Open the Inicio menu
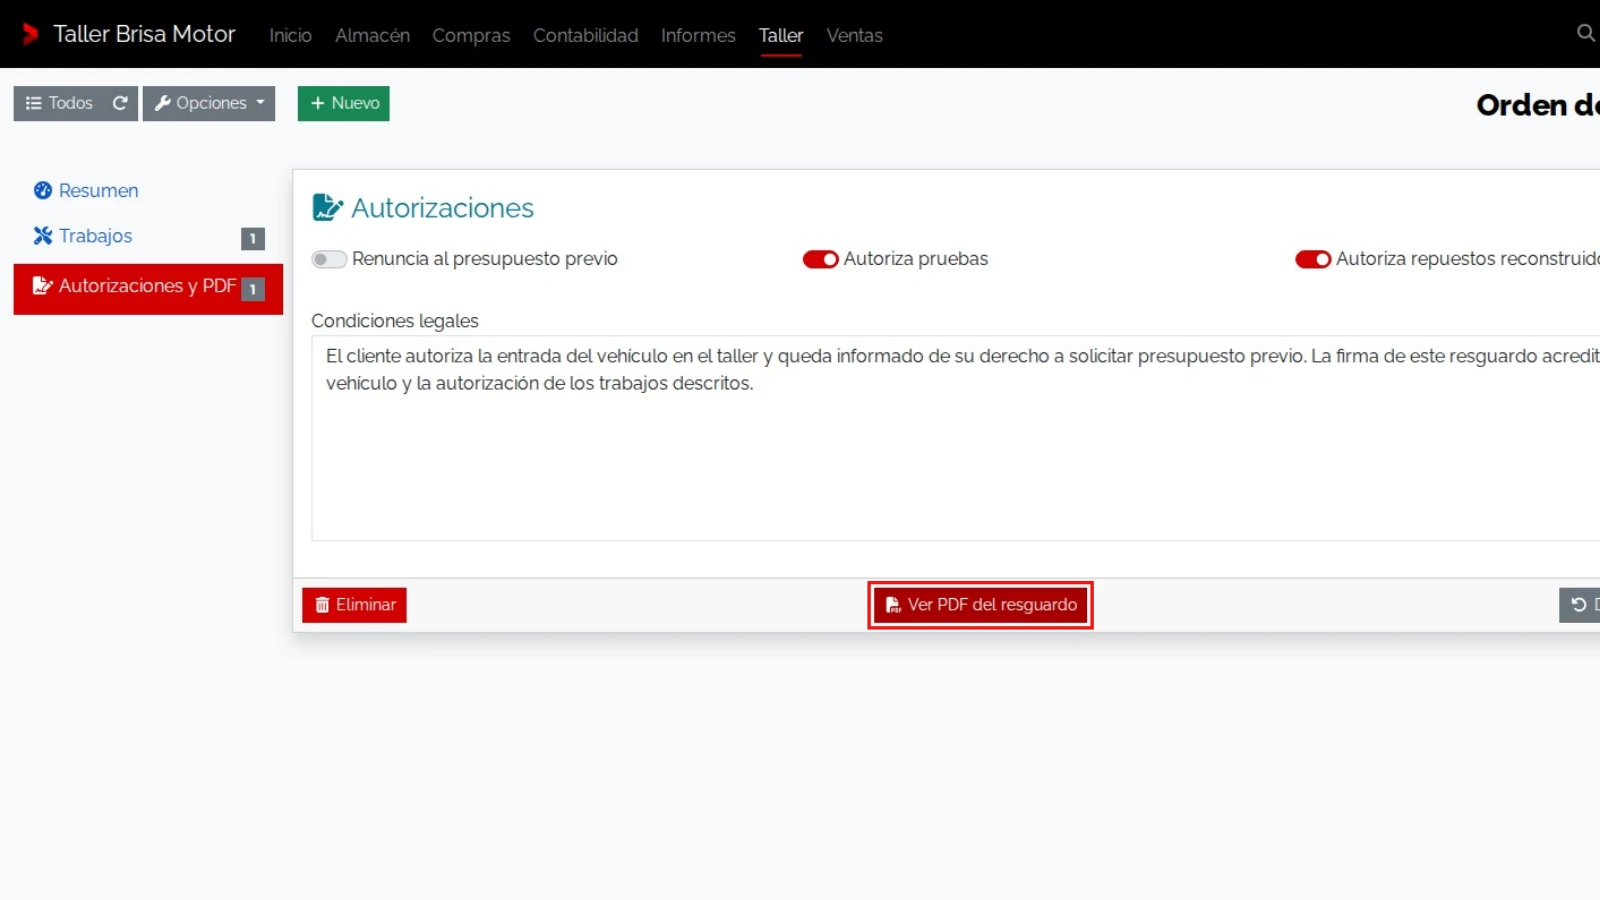 290,35
